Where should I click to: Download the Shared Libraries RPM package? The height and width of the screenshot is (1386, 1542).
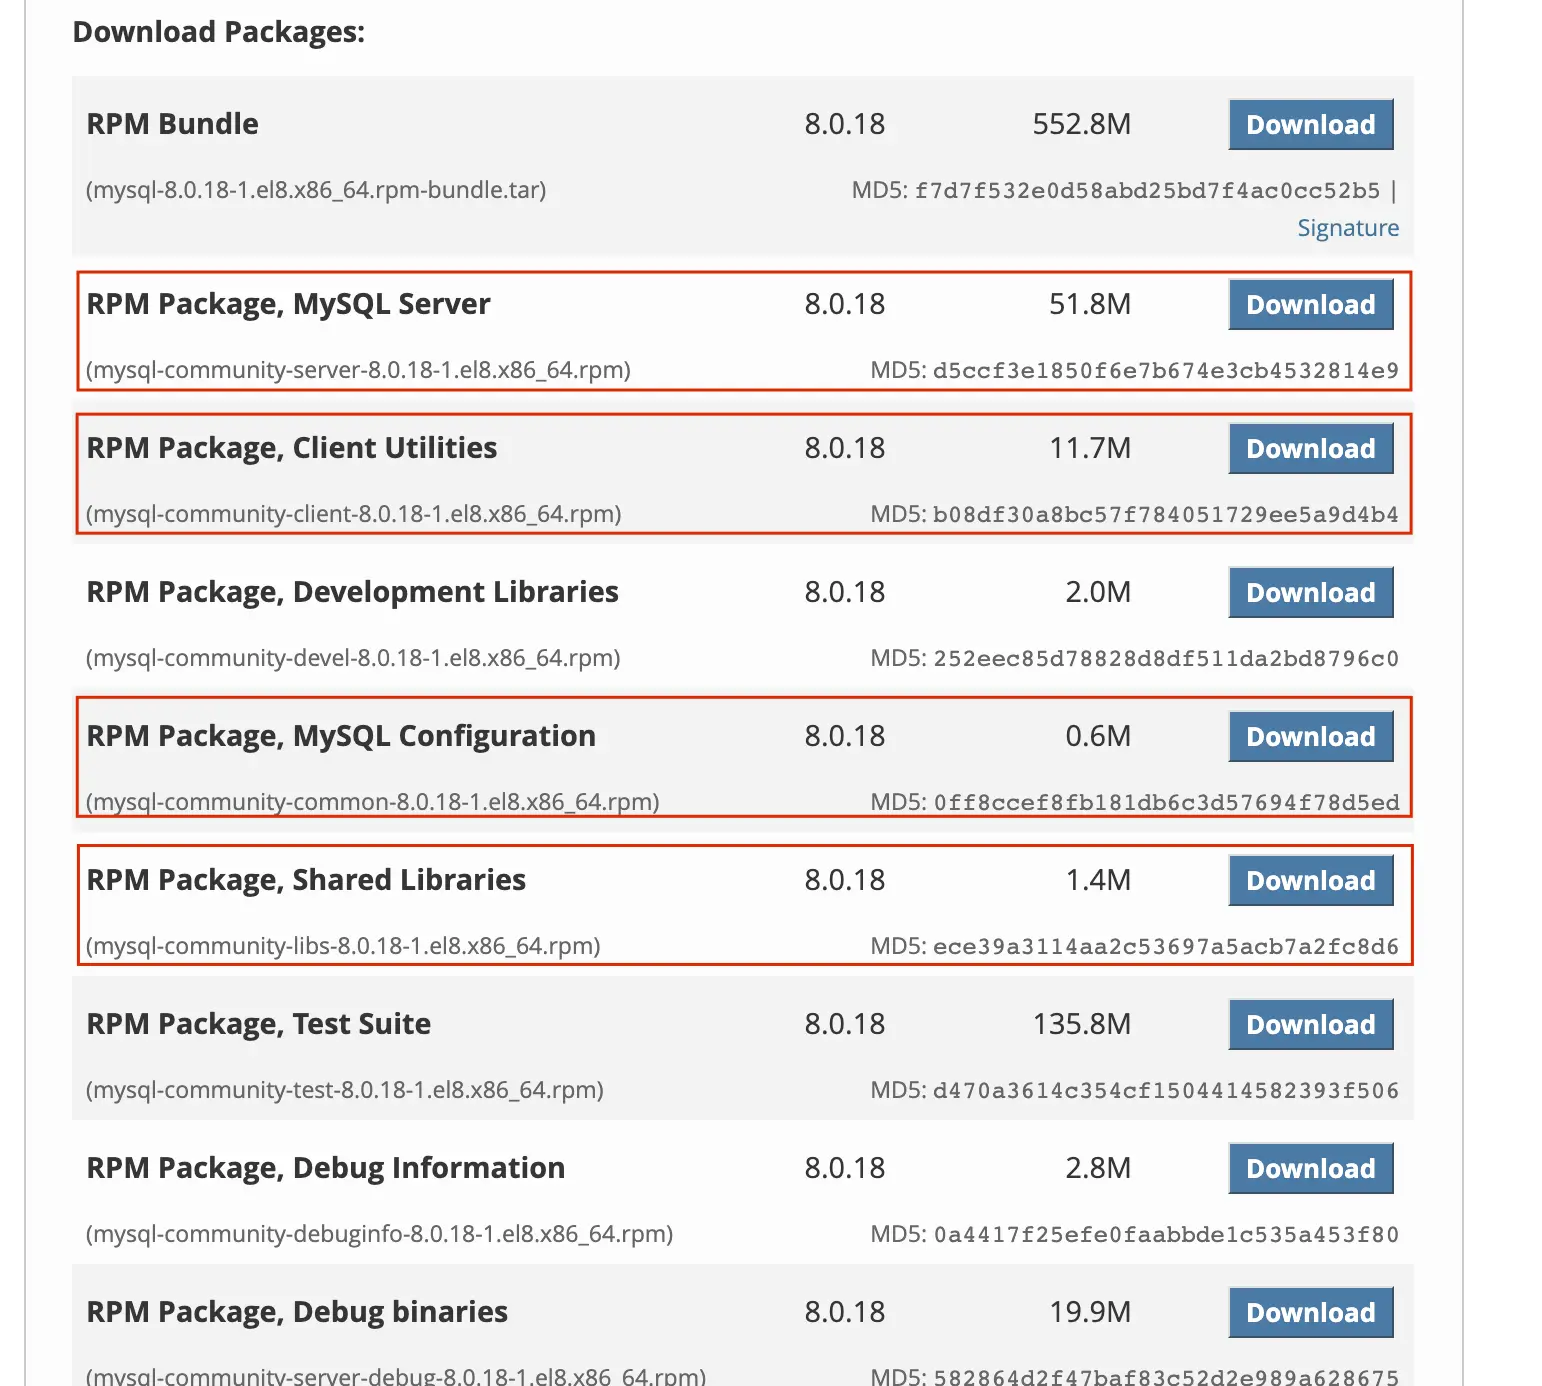[1310, 881]
